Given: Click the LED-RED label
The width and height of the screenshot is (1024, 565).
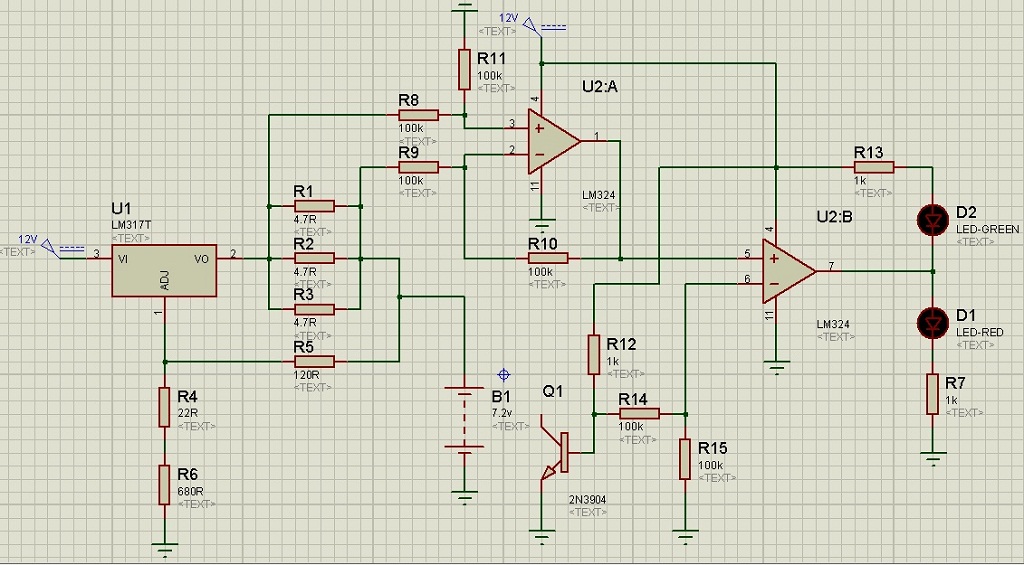Looking at the screenshot, I should click(x=979, y=332).
